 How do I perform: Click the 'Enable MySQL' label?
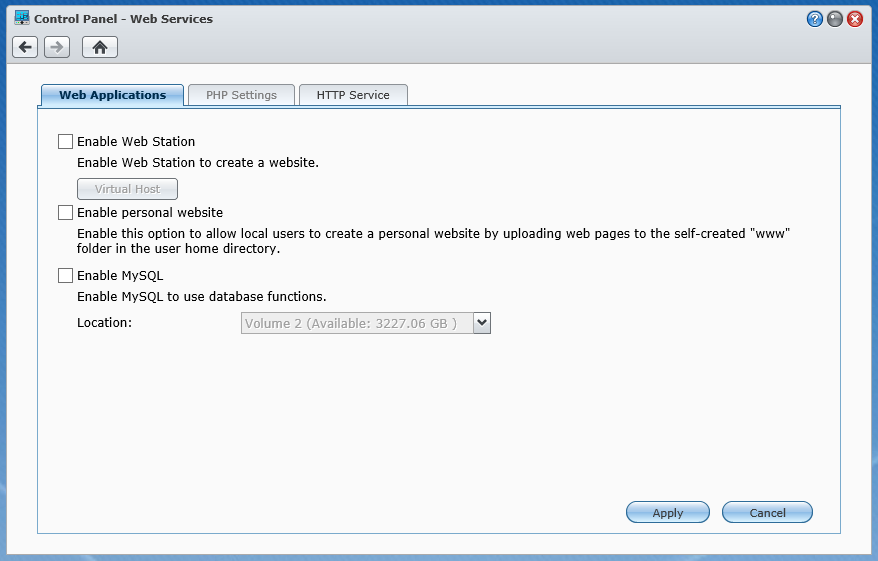[x=120, y=275]
